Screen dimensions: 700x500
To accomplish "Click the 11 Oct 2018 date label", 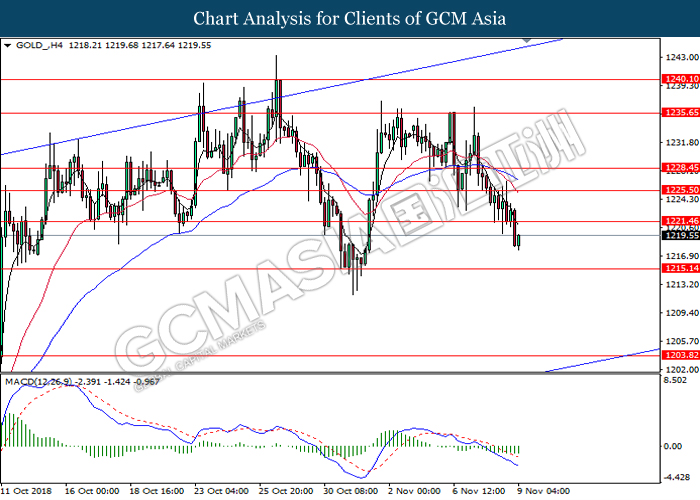I will pos(26,491).
